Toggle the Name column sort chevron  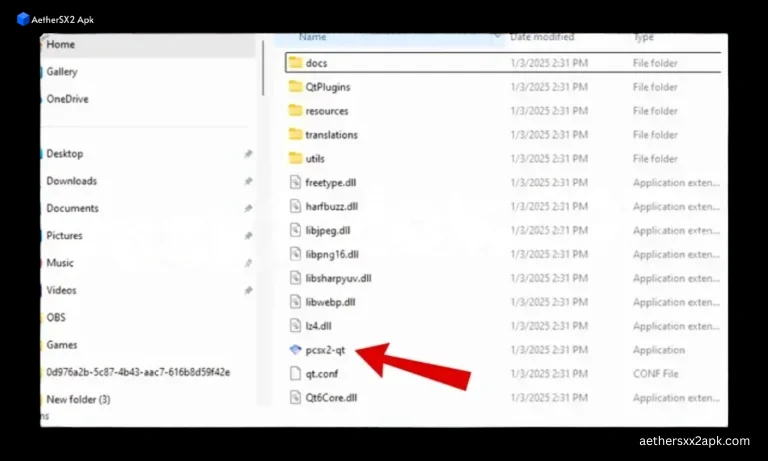[498, 36]
